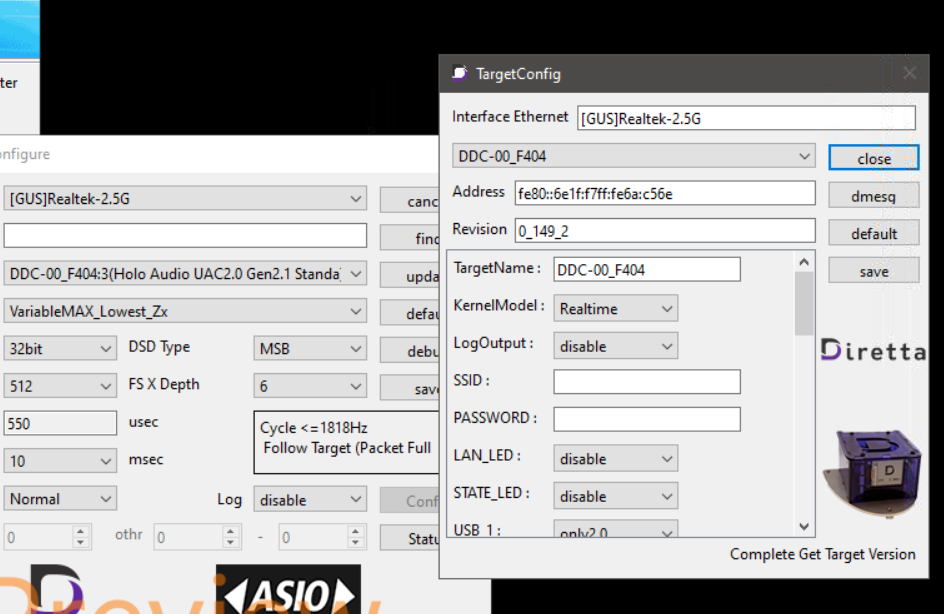Click the TargetName text field

(x=646, y=270)
